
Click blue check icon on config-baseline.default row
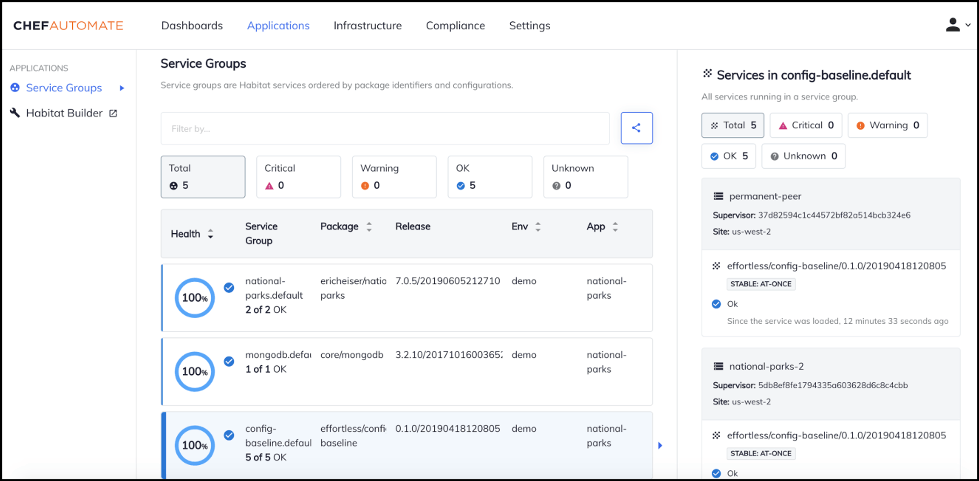(229, 435)
